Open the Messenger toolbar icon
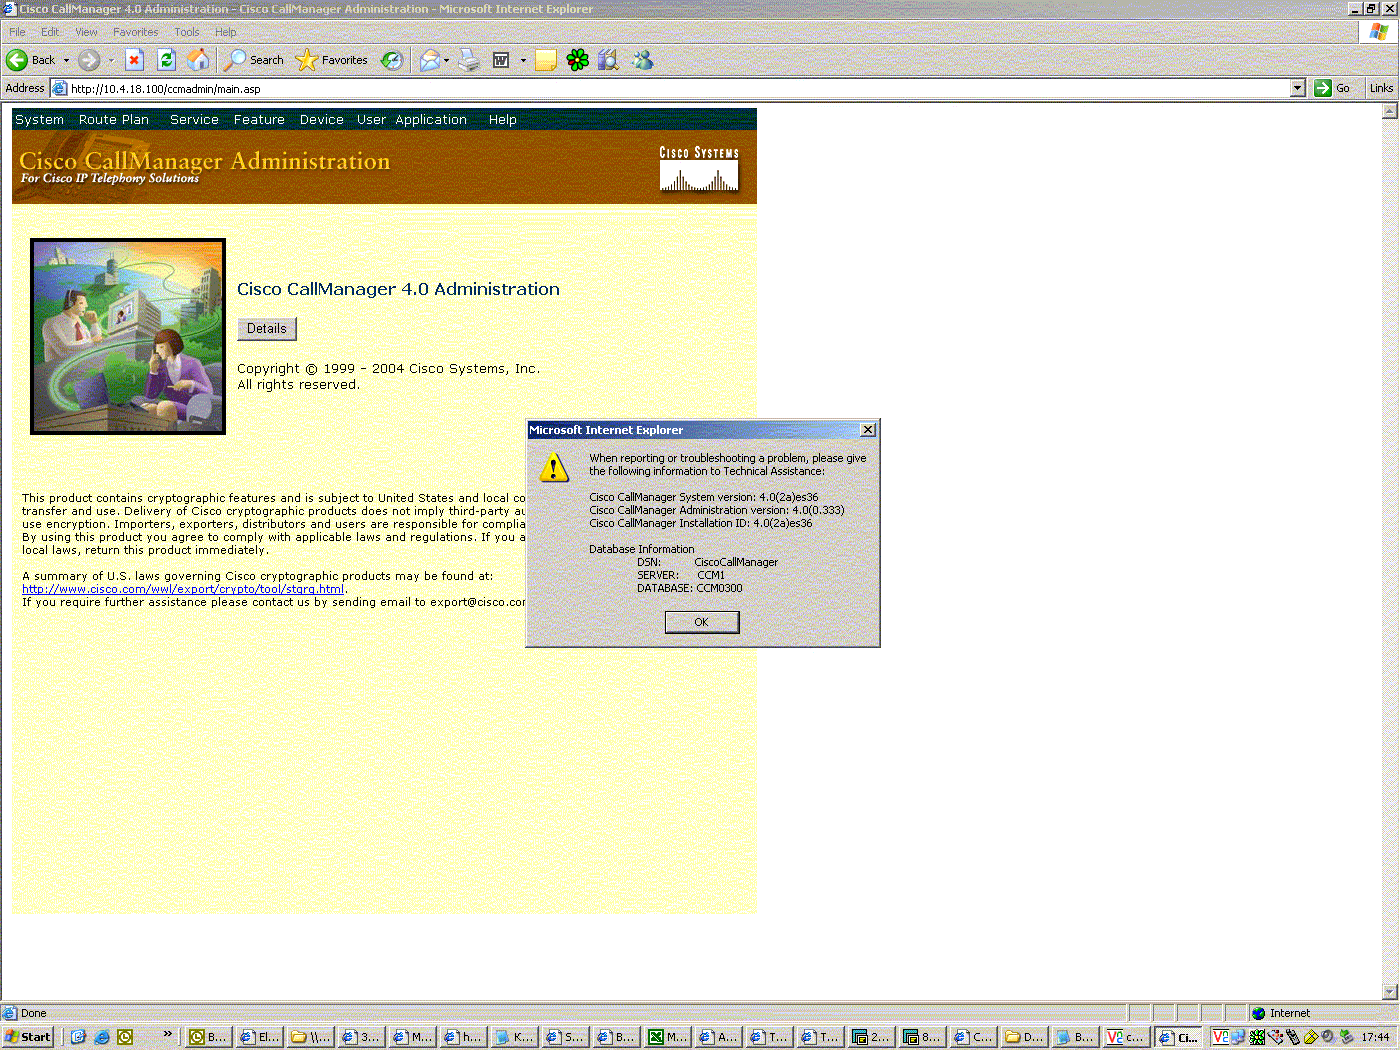 (x=642, y=60)
